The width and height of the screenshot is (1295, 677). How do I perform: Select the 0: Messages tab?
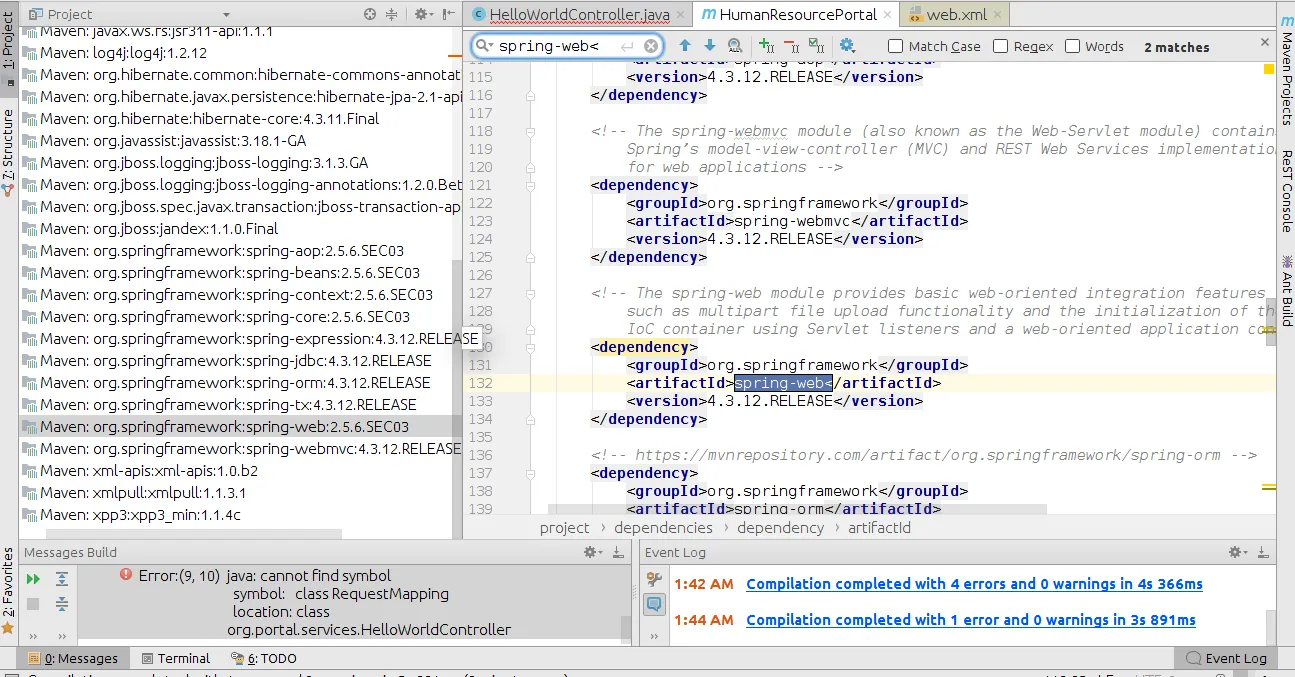[x=74, y=658]
